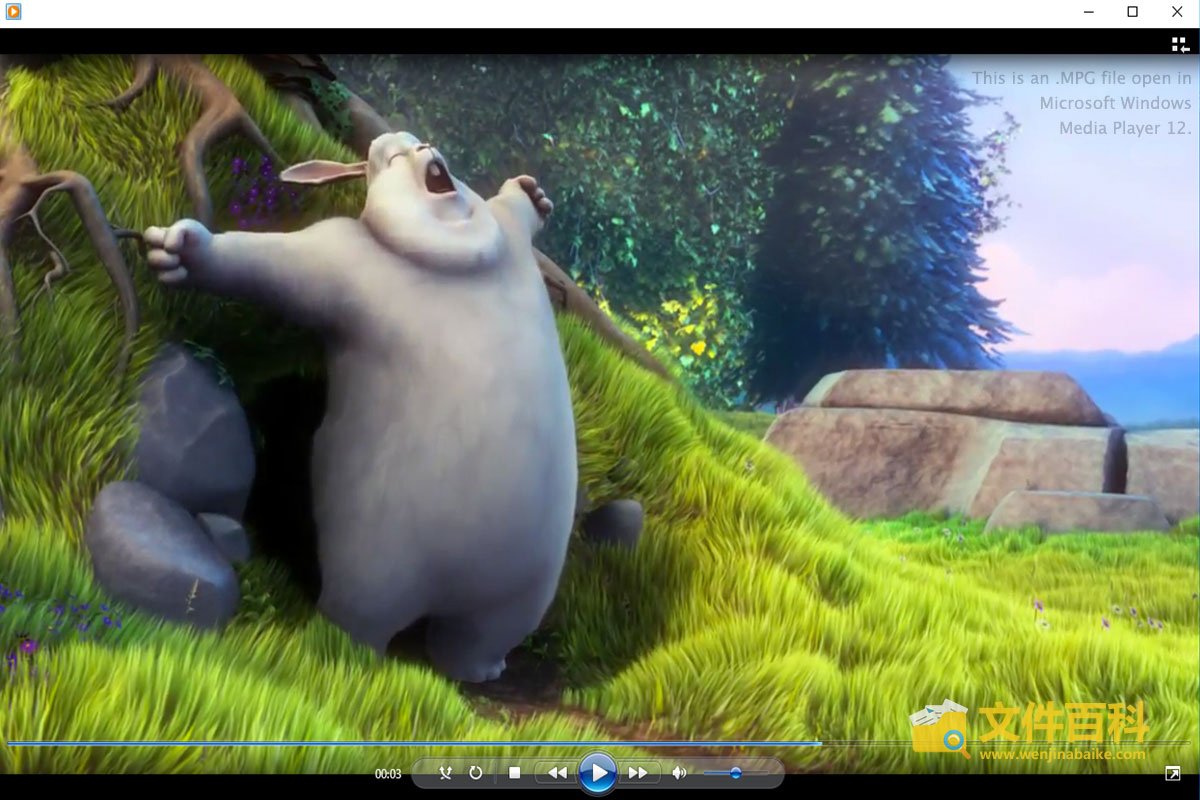Switch to Library view icon
1200x800 pixels.
1180,44
